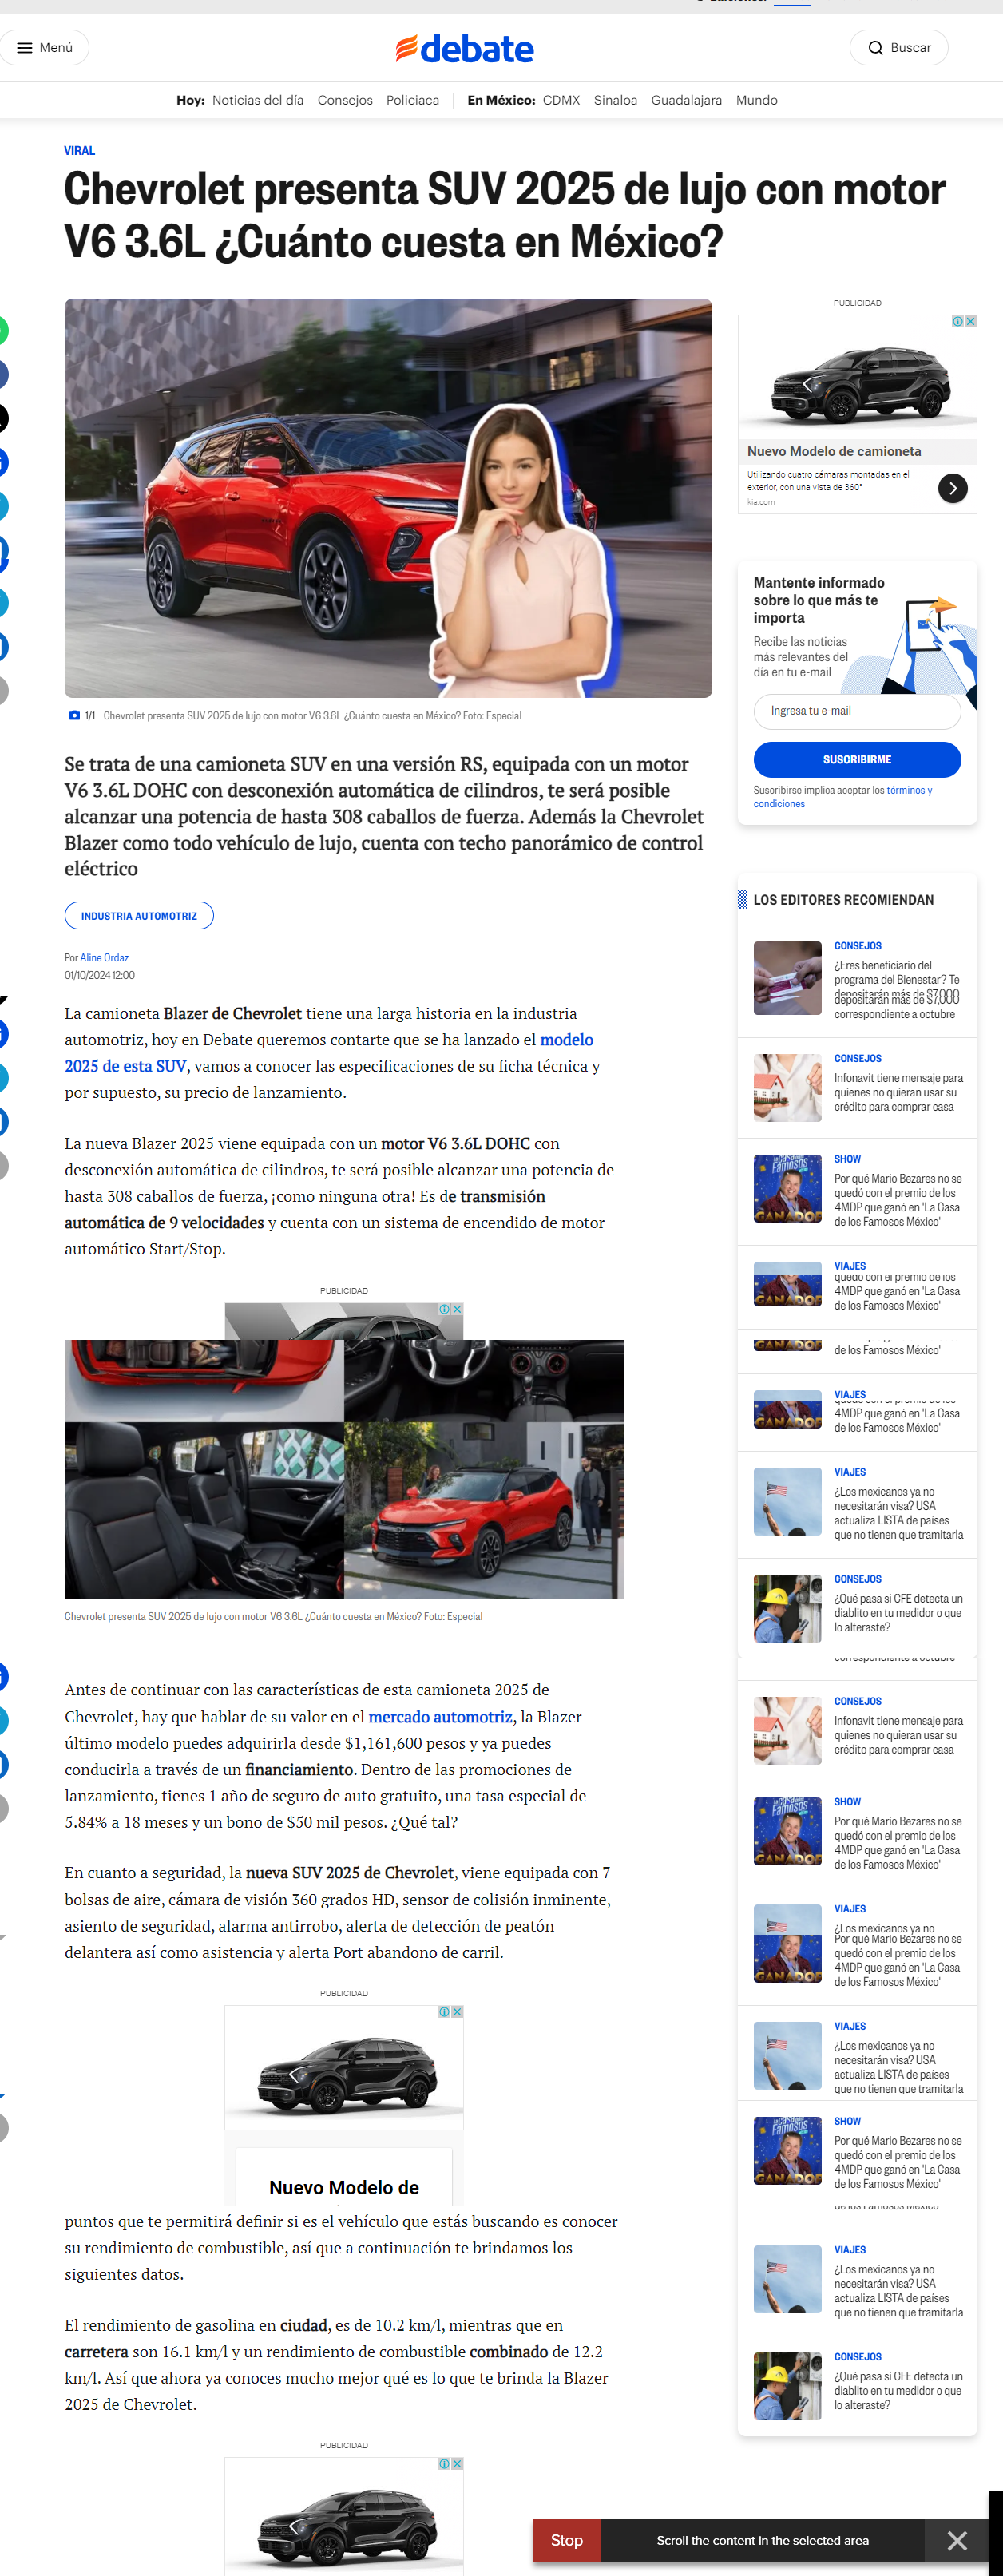Open first 'mexicanos ya no necesitarán visa' article
1003x2576 pixels.
pyautogui.click(x=899, y=1513)
